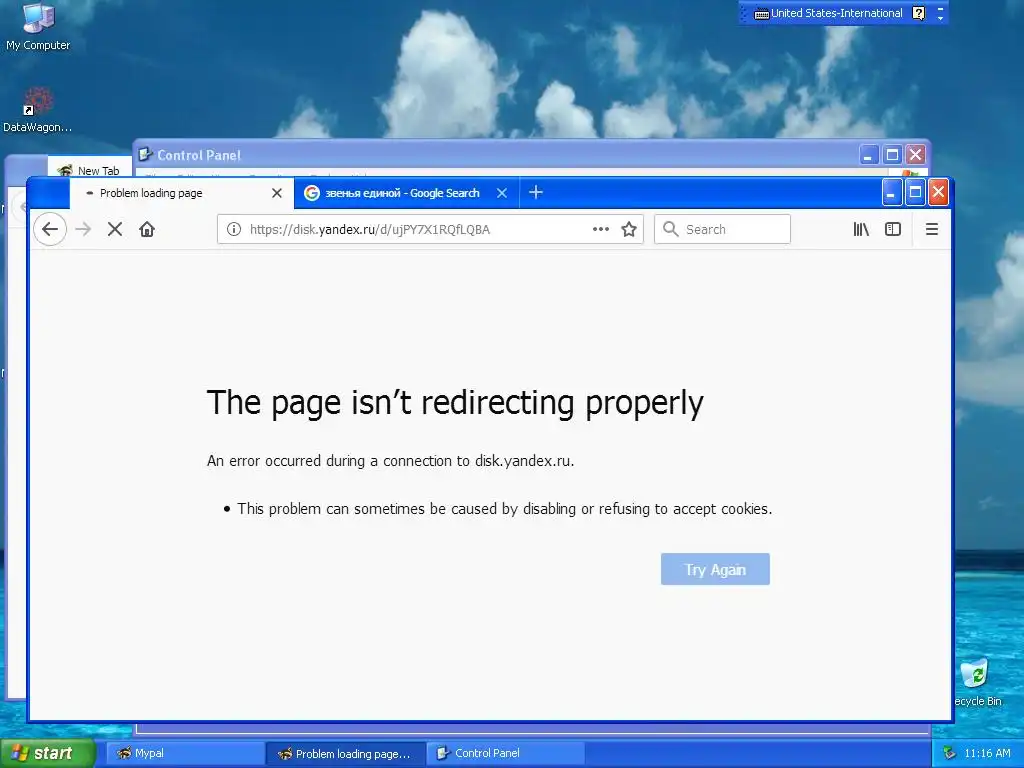The image size is (1024, 768).
Task: Close the Google Search tab
Action: [x=502, y=193]
